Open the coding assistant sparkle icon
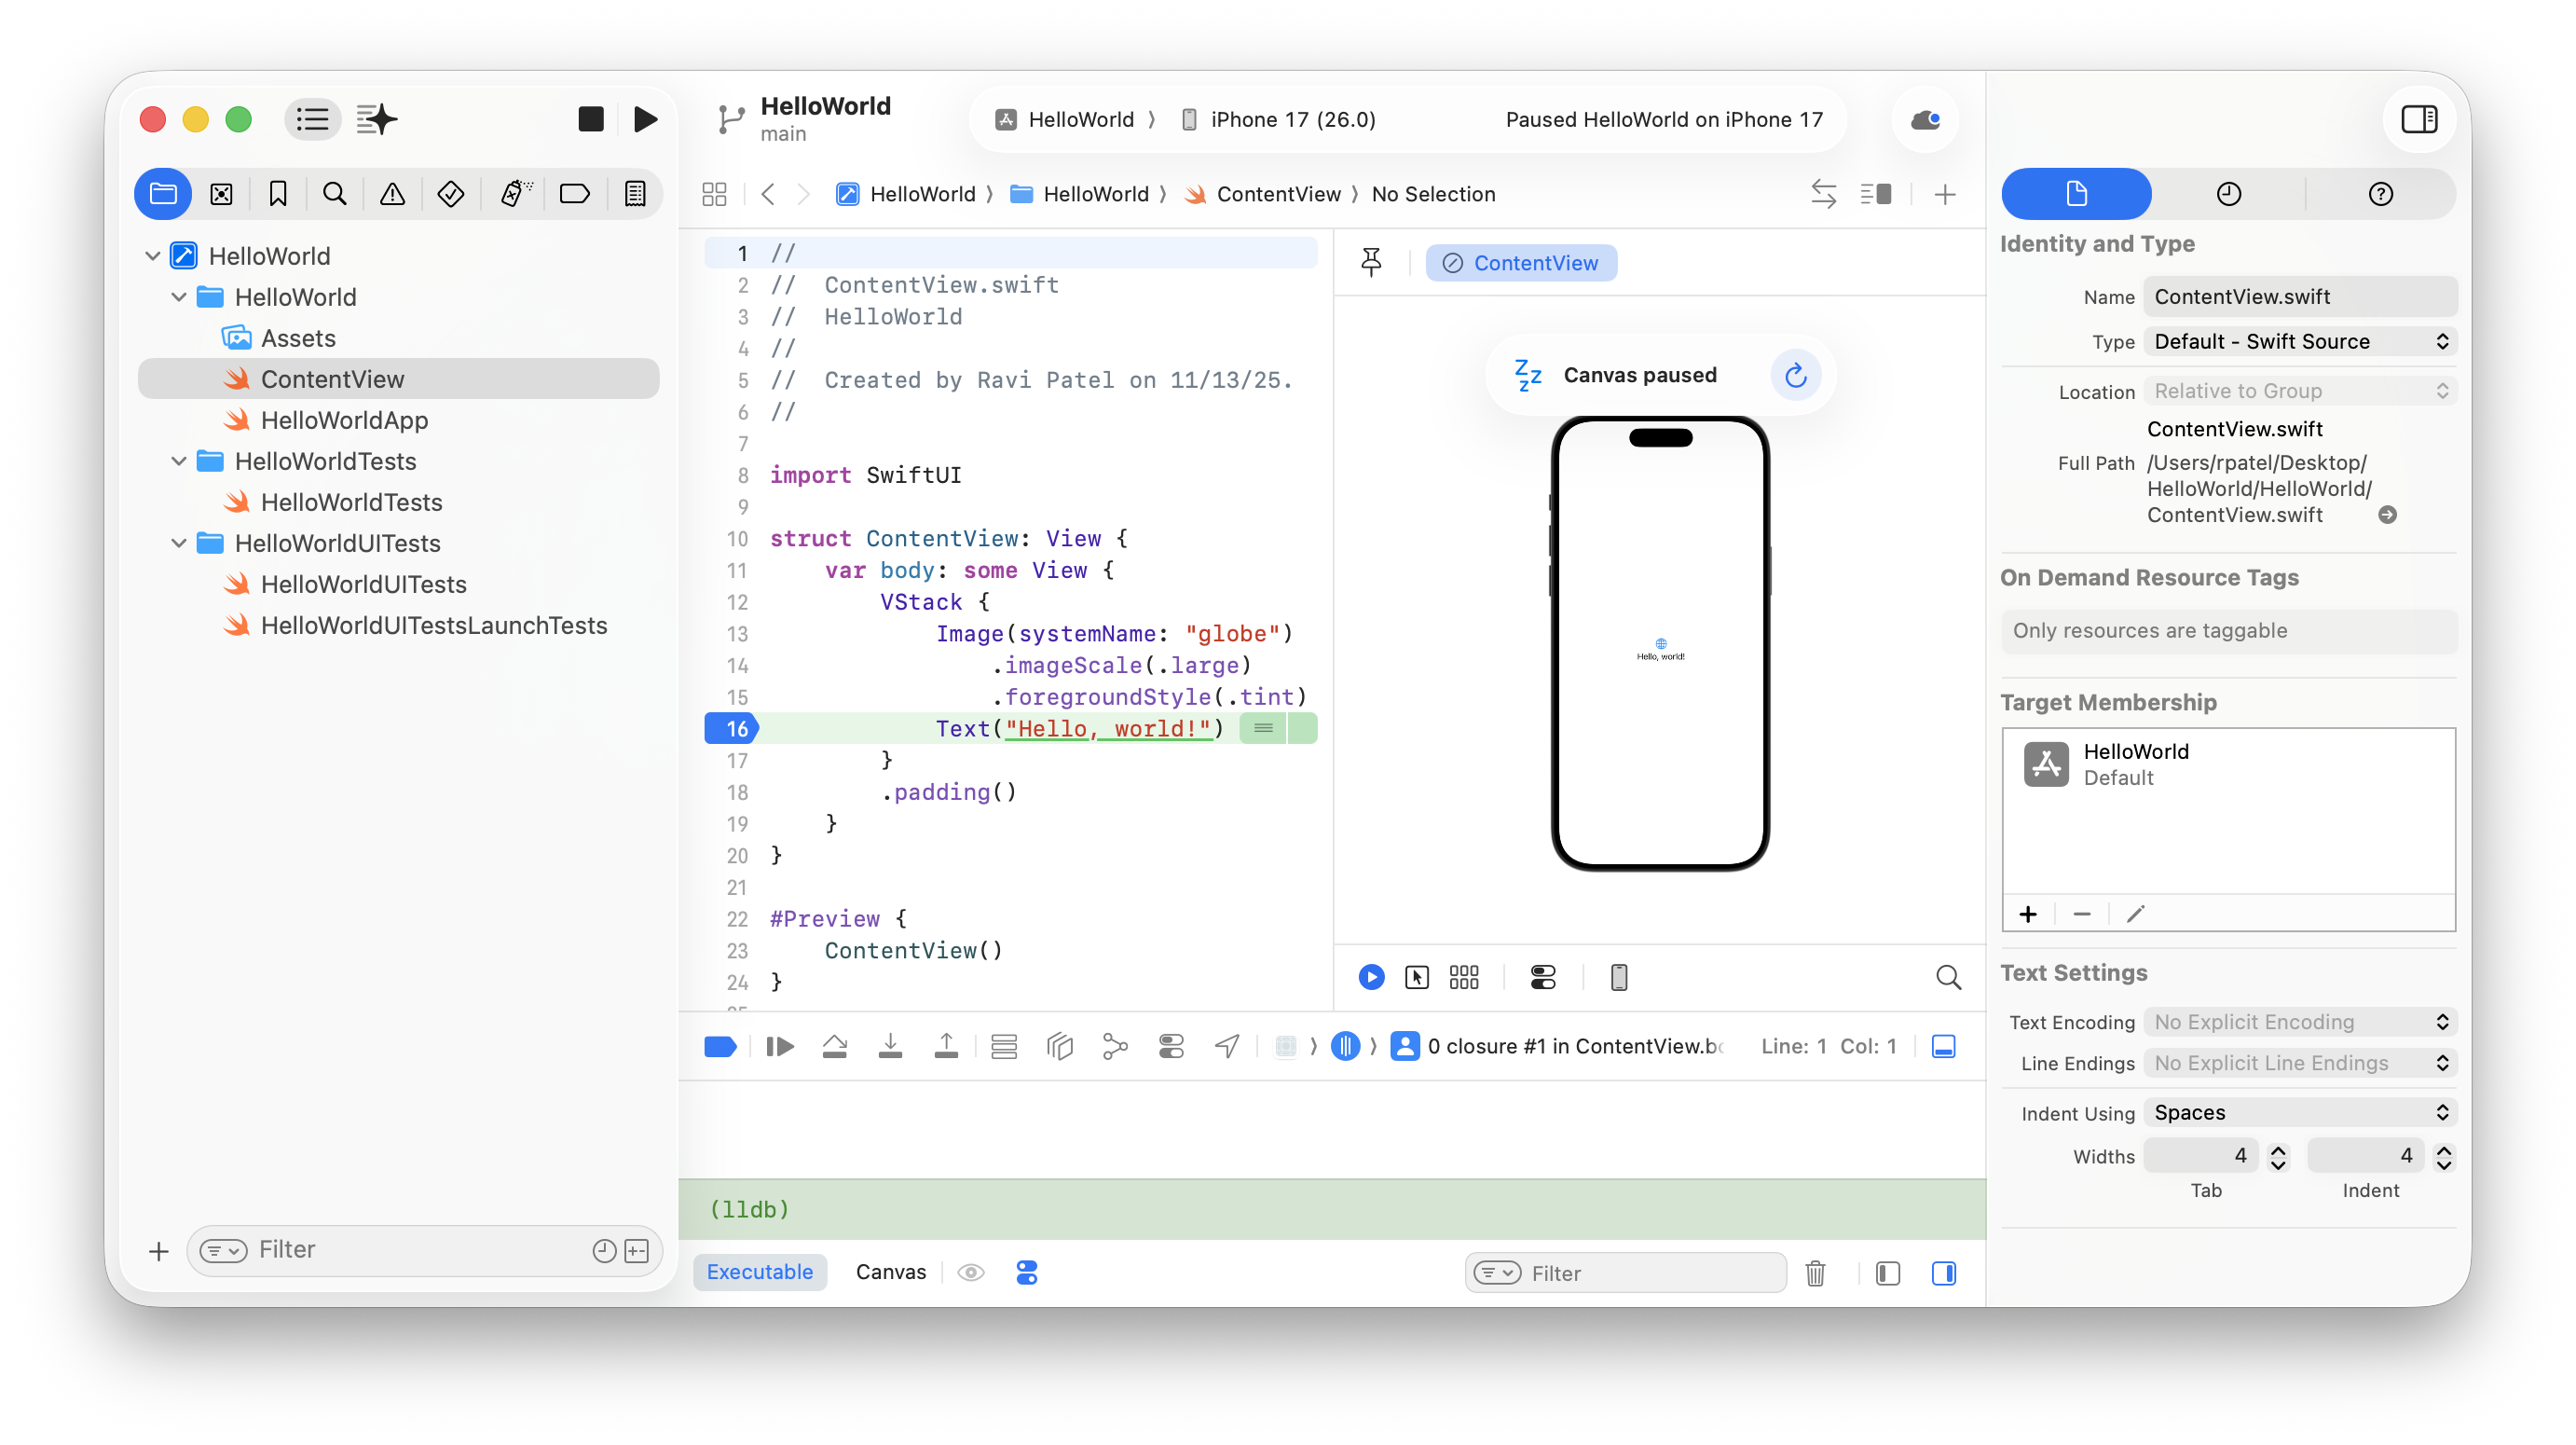The height and width of the screenshot is (1445, 2576). pyautogui.click(x=376, y=119)
